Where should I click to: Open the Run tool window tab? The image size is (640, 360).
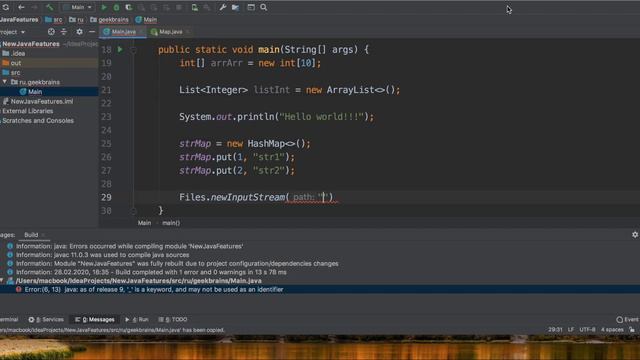[x=137, y=320]
